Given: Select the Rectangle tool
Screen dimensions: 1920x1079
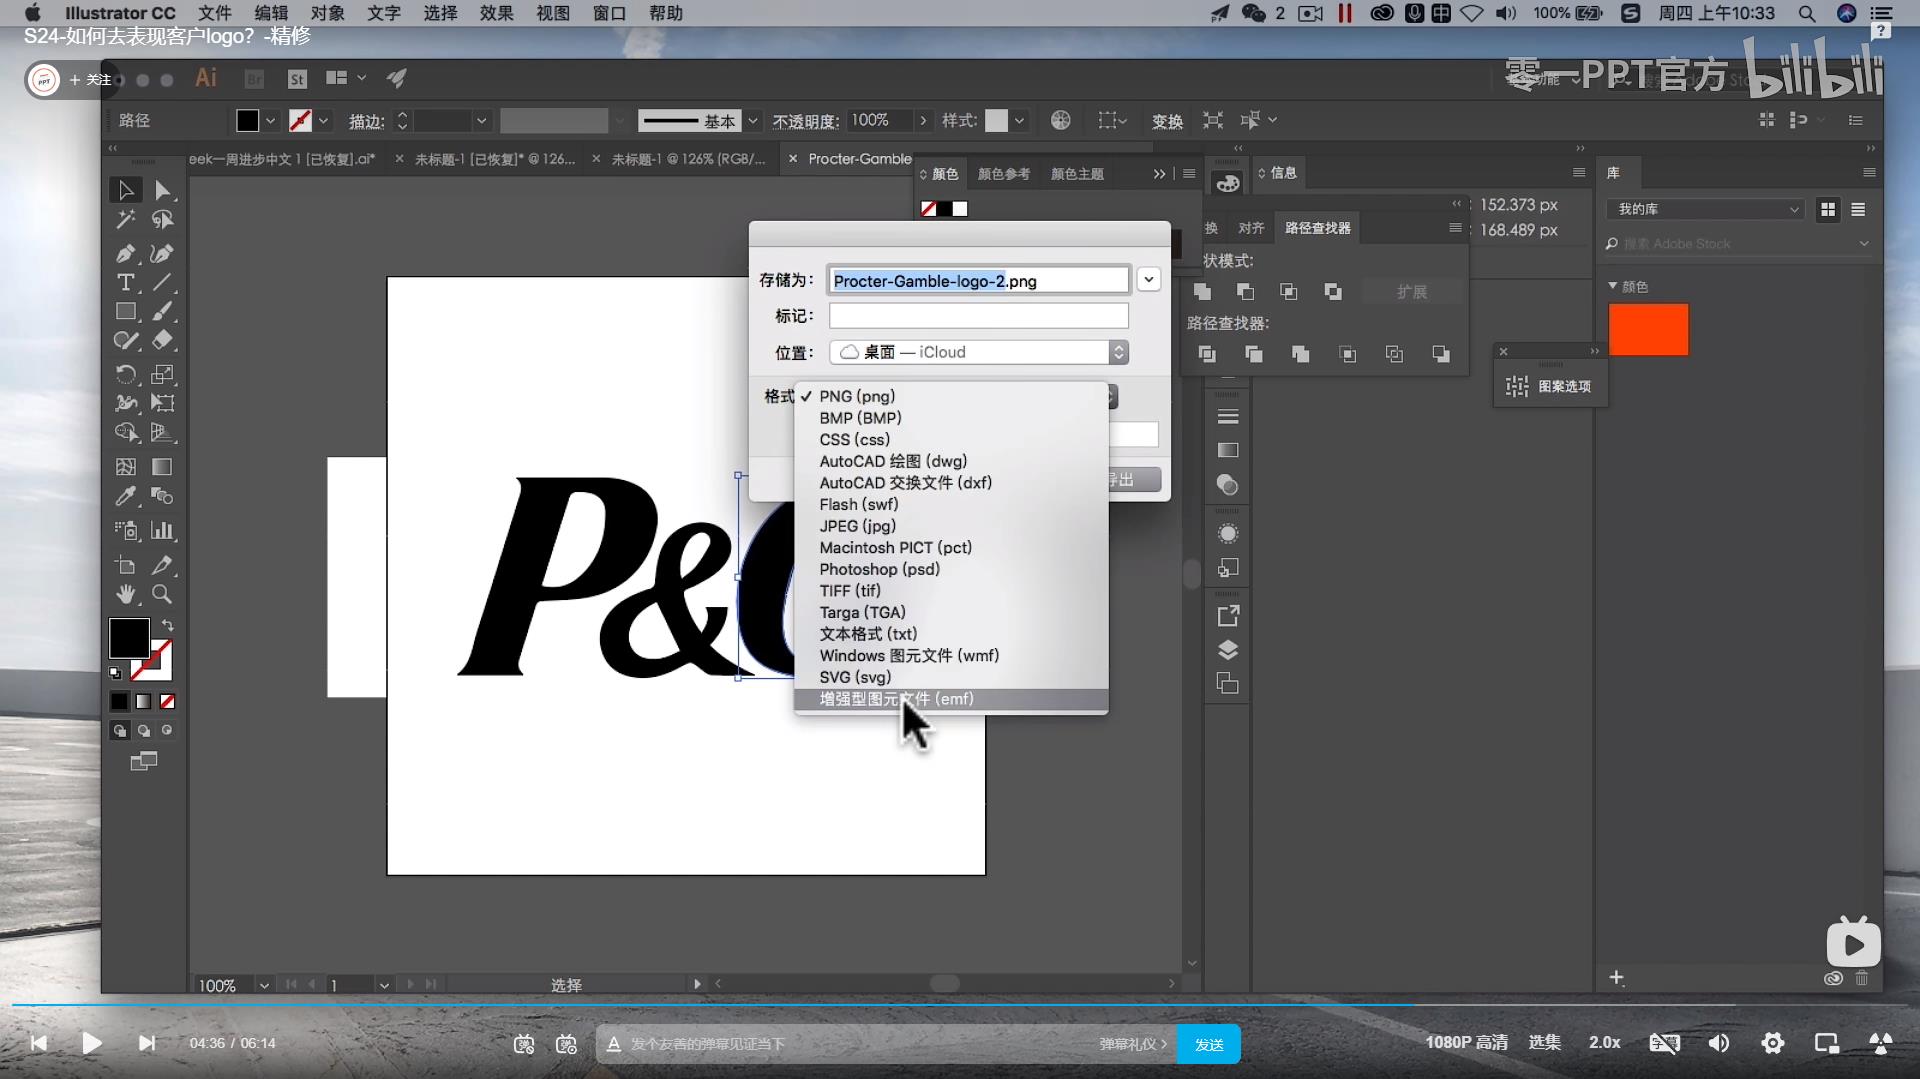Looking at the screenshot, I should [x=126, y=312].
